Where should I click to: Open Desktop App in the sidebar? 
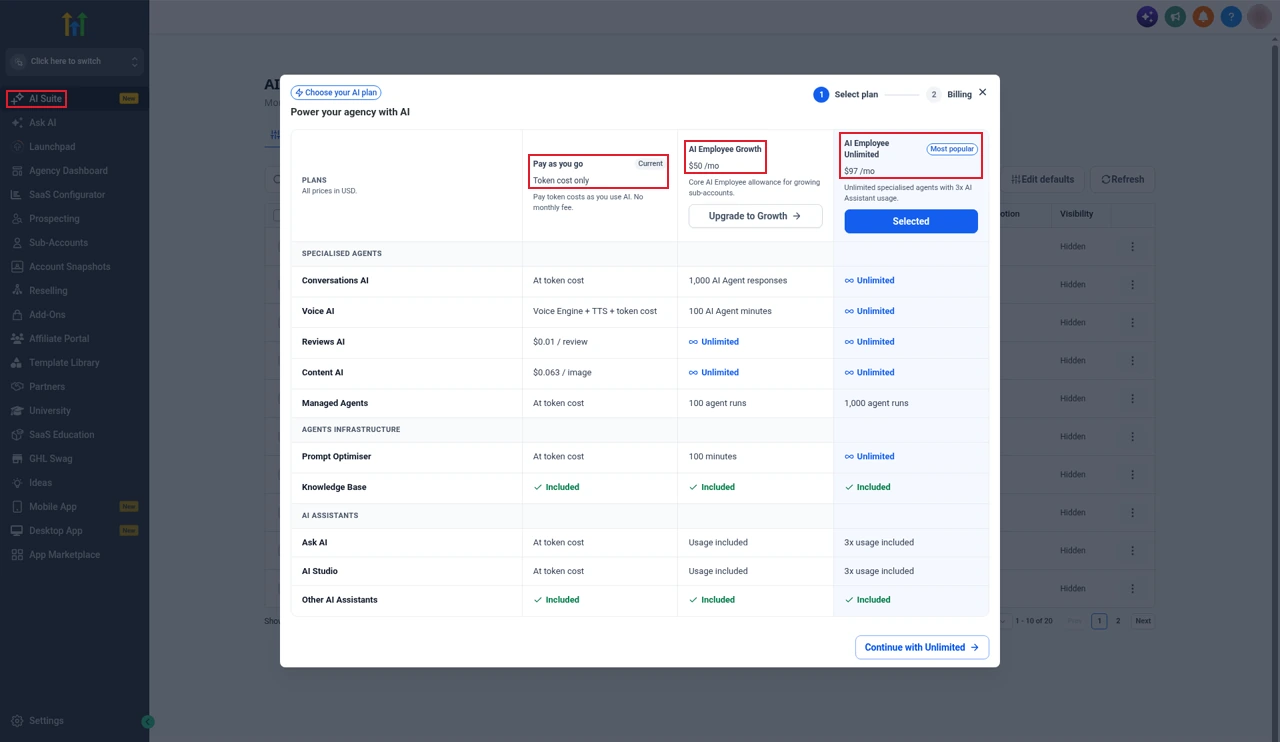[x=74, y=531]
